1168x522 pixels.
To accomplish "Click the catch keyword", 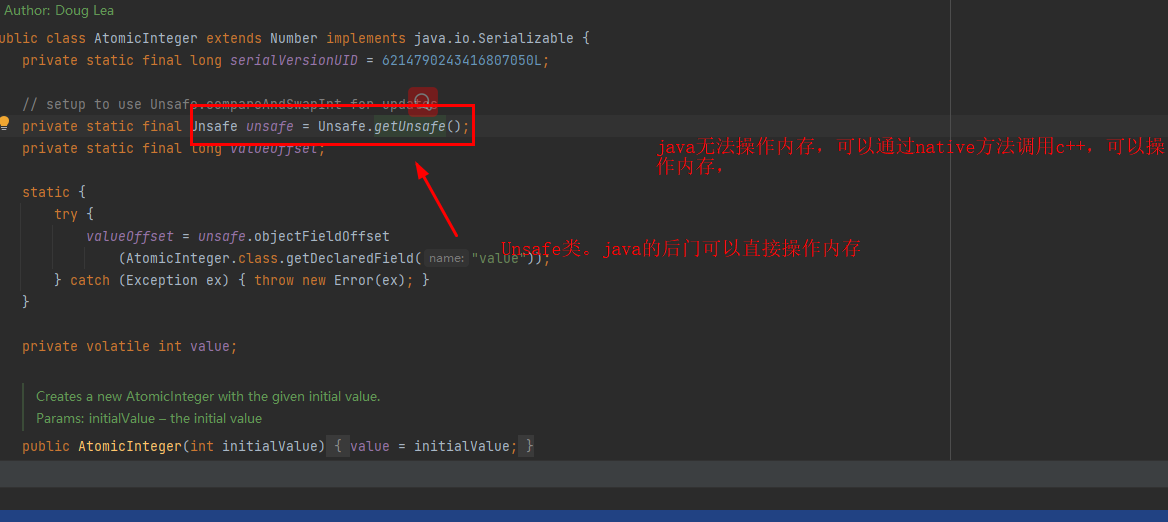I will click(90, 280).
